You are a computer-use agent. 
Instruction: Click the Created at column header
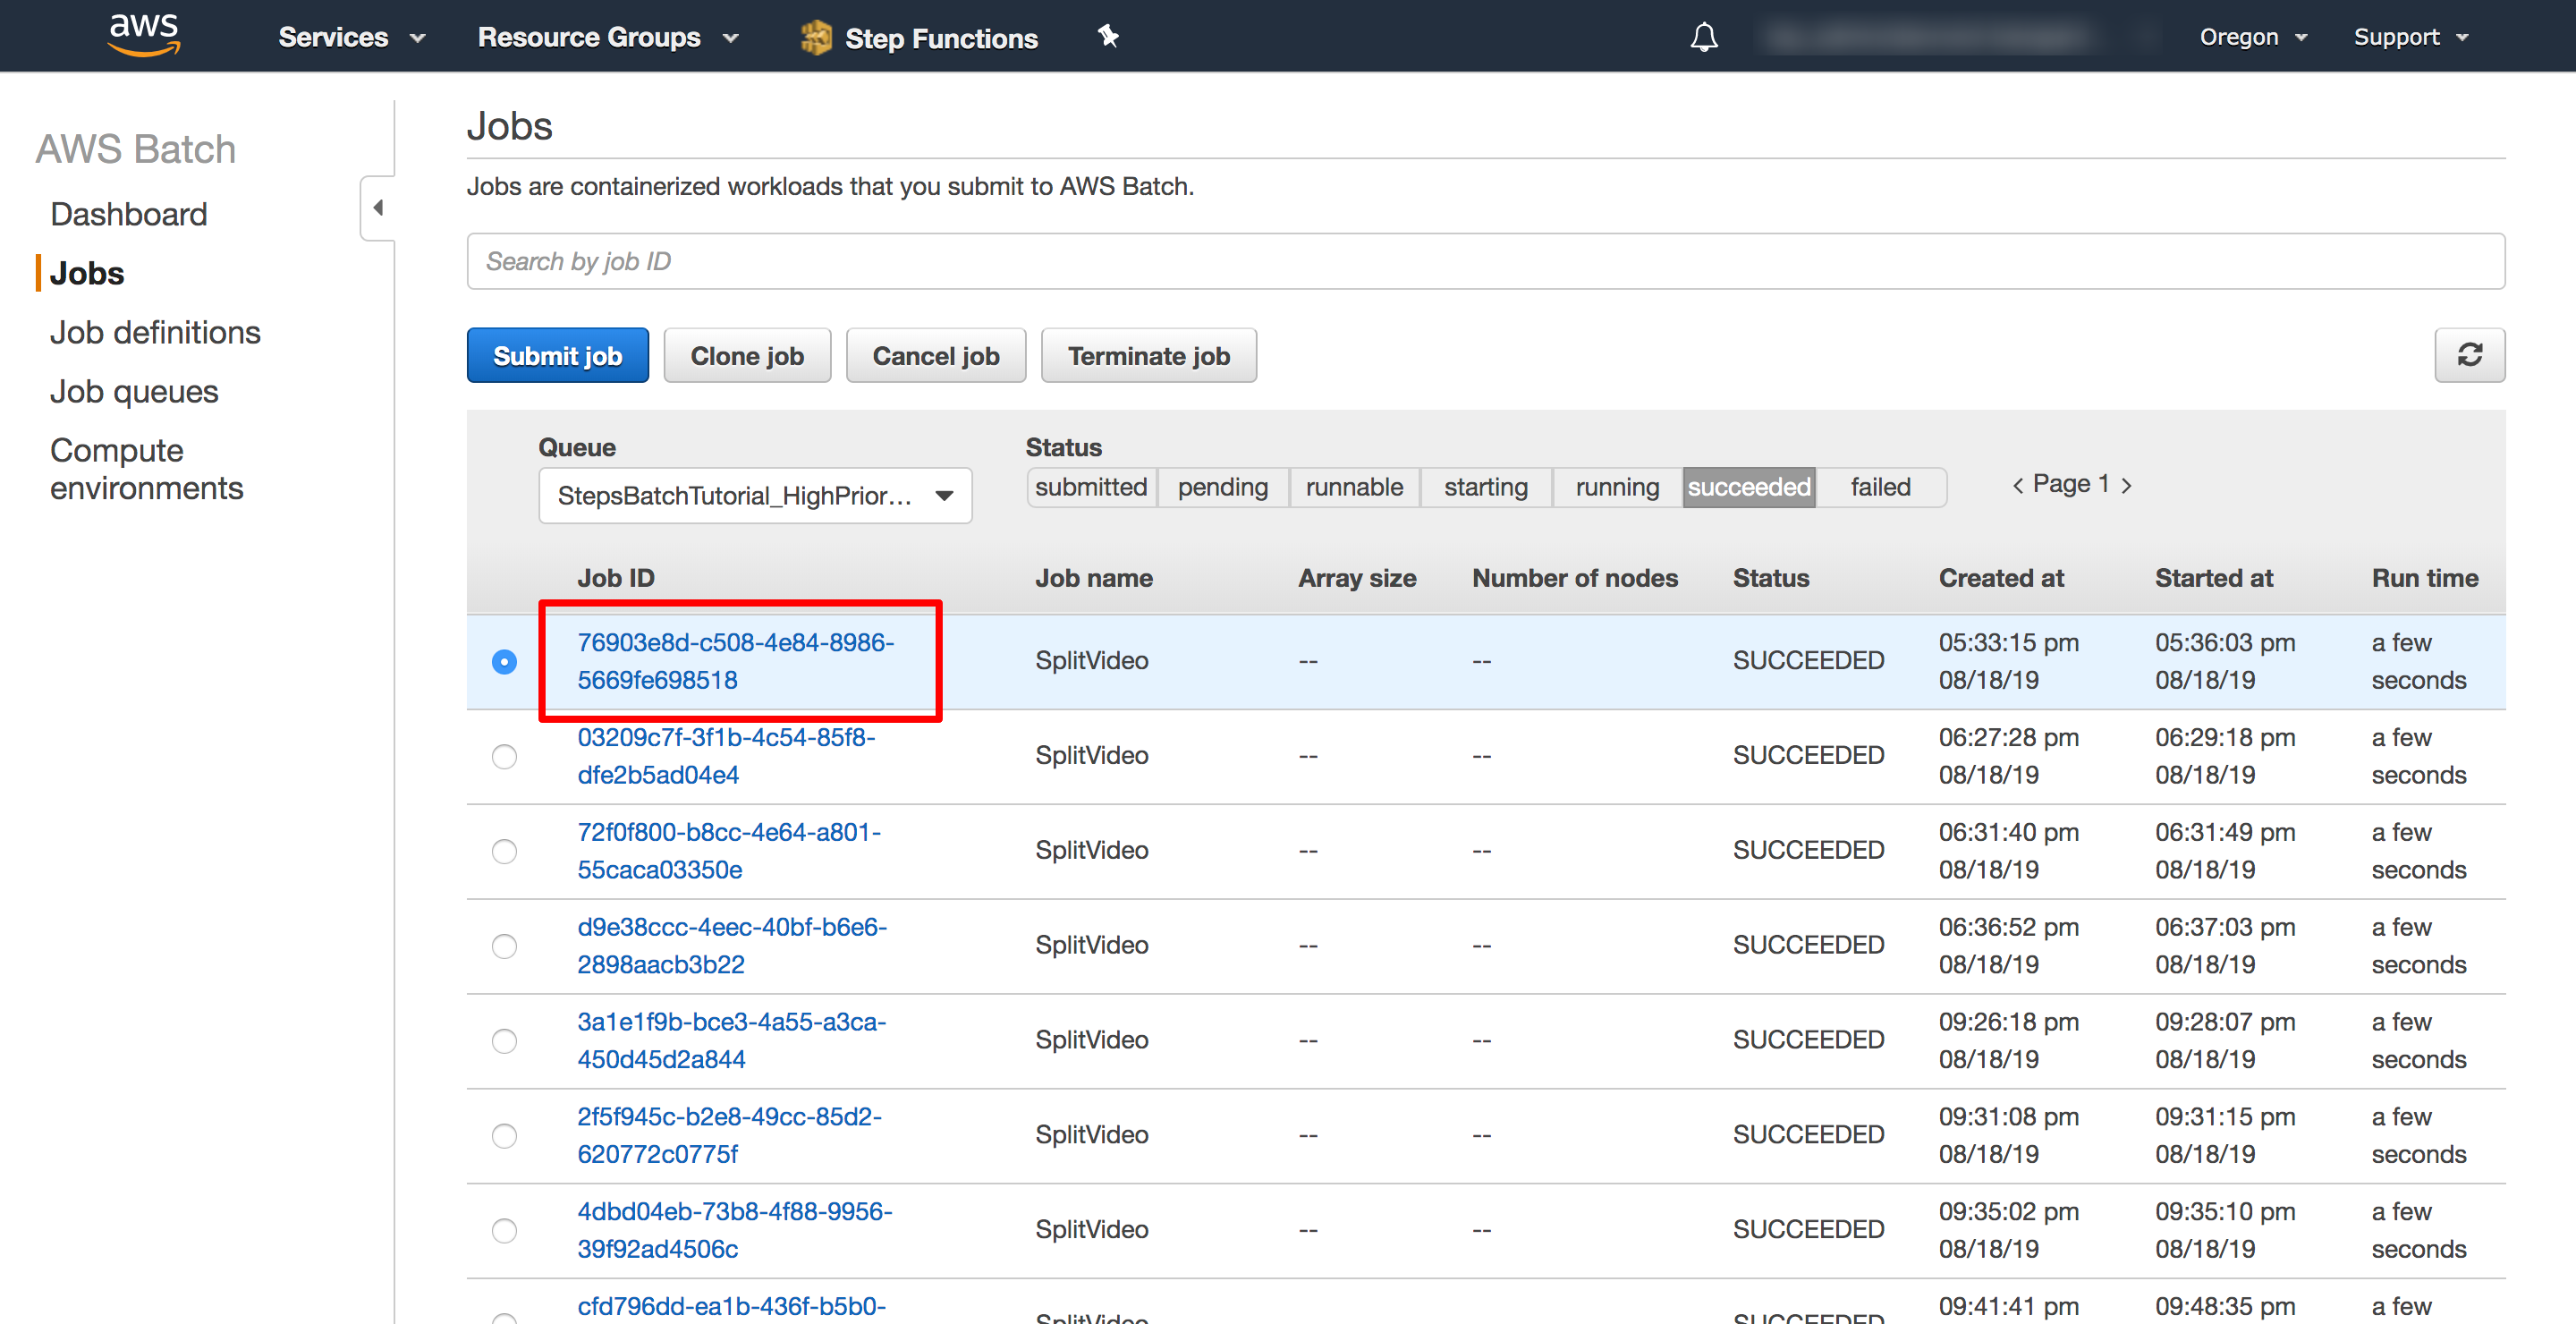pos(2001,578)
